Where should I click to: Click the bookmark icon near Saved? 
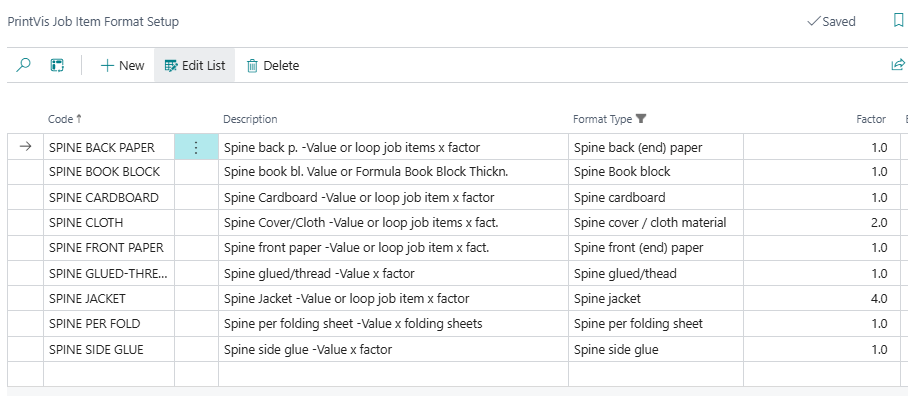pos(898,21)
